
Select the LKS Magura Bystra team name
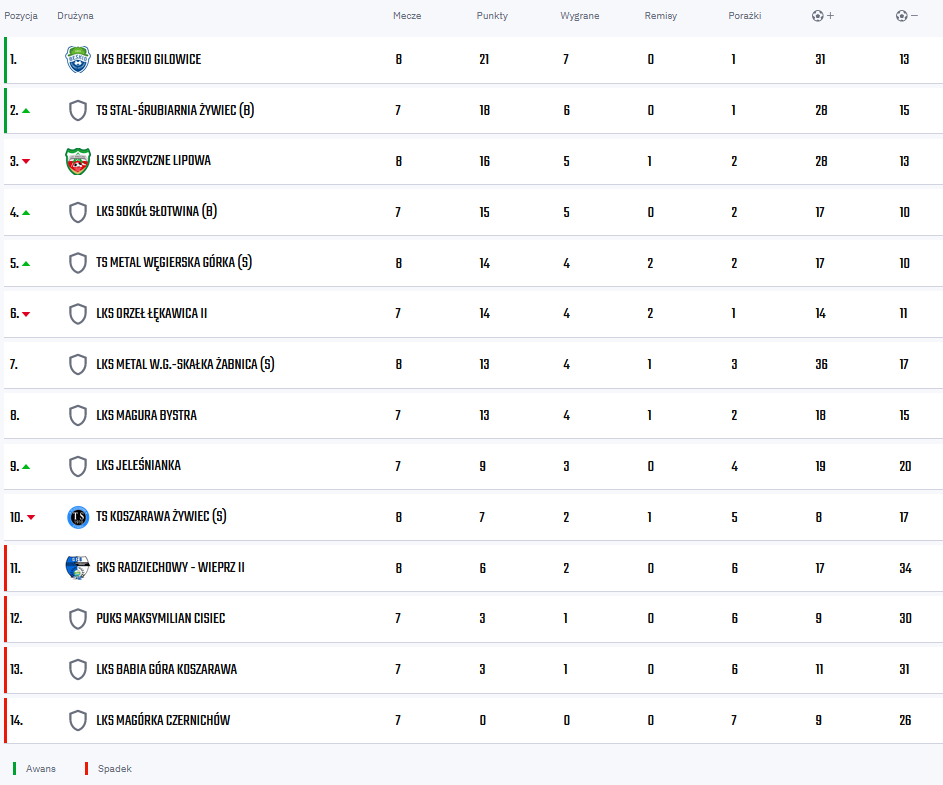click(146, 416)
